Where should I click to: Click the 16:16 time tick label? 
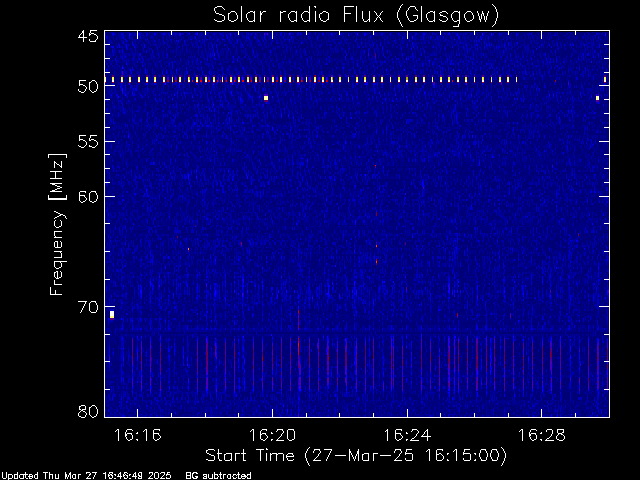coord(138,435)
